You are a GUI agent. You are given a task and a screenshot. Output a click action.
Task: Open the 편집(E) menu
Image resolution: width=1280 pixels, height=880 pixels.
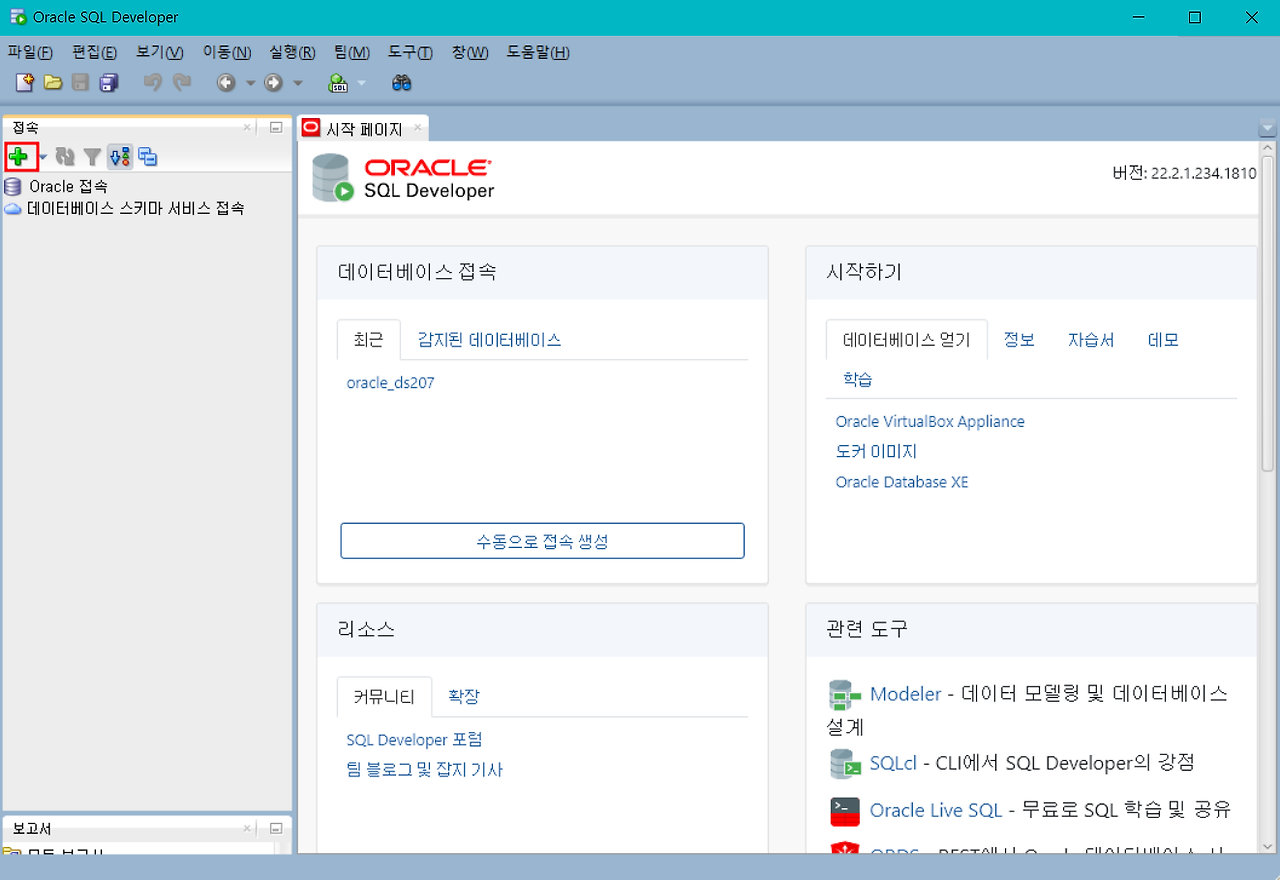click(94, 52)
